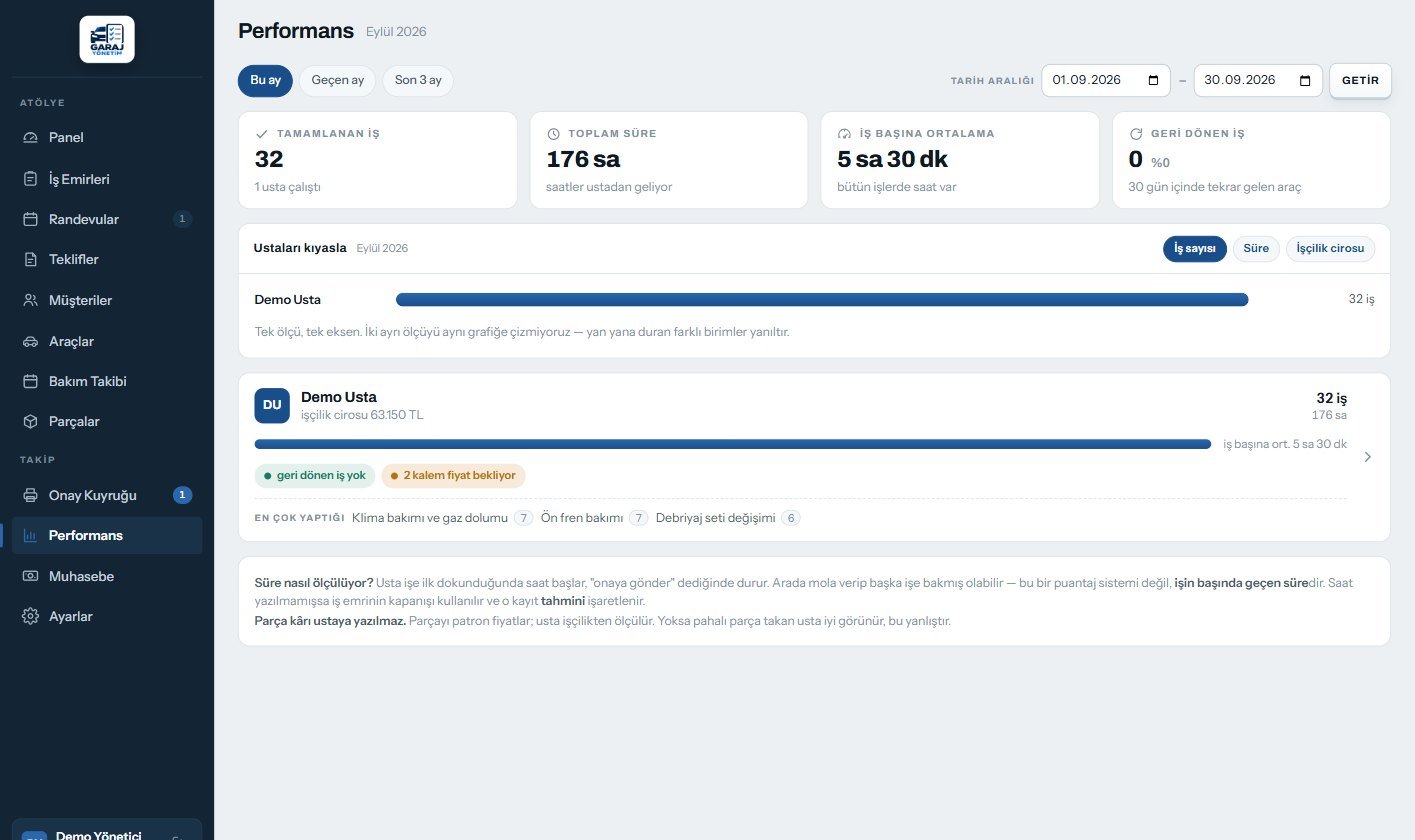The width and height of the screenshot is (1415, 840).
Task: Navigate to Muhasebe label
Action: (81, 576)
